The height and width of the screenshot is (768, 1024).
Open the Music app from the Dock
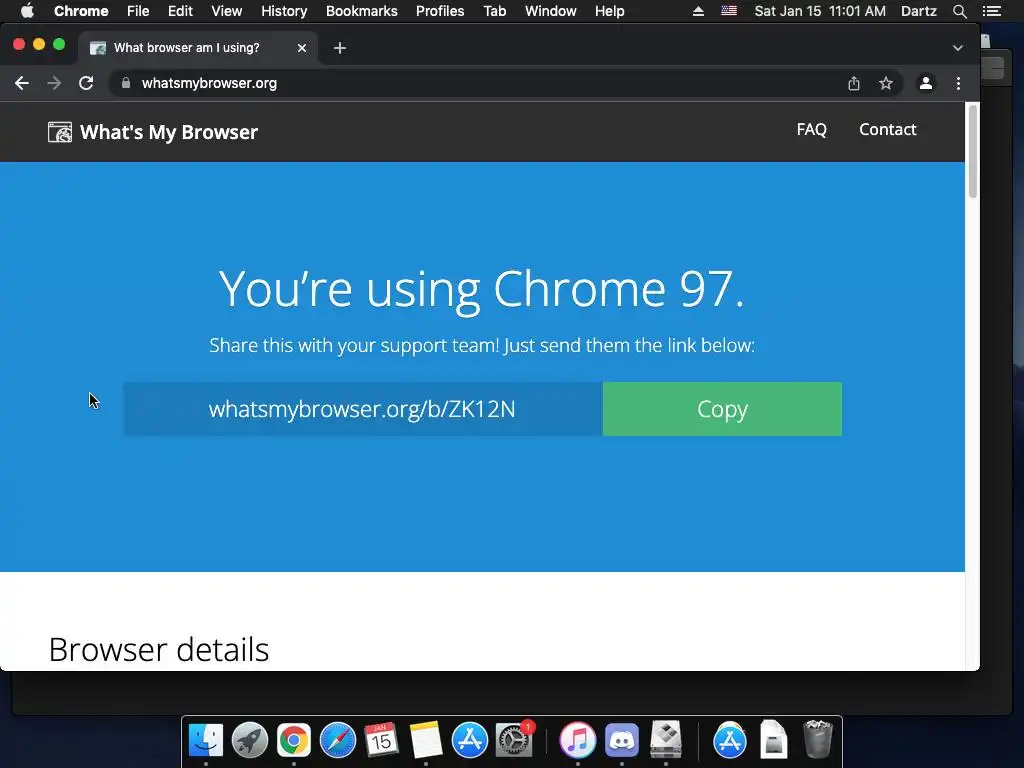(577, 740)
